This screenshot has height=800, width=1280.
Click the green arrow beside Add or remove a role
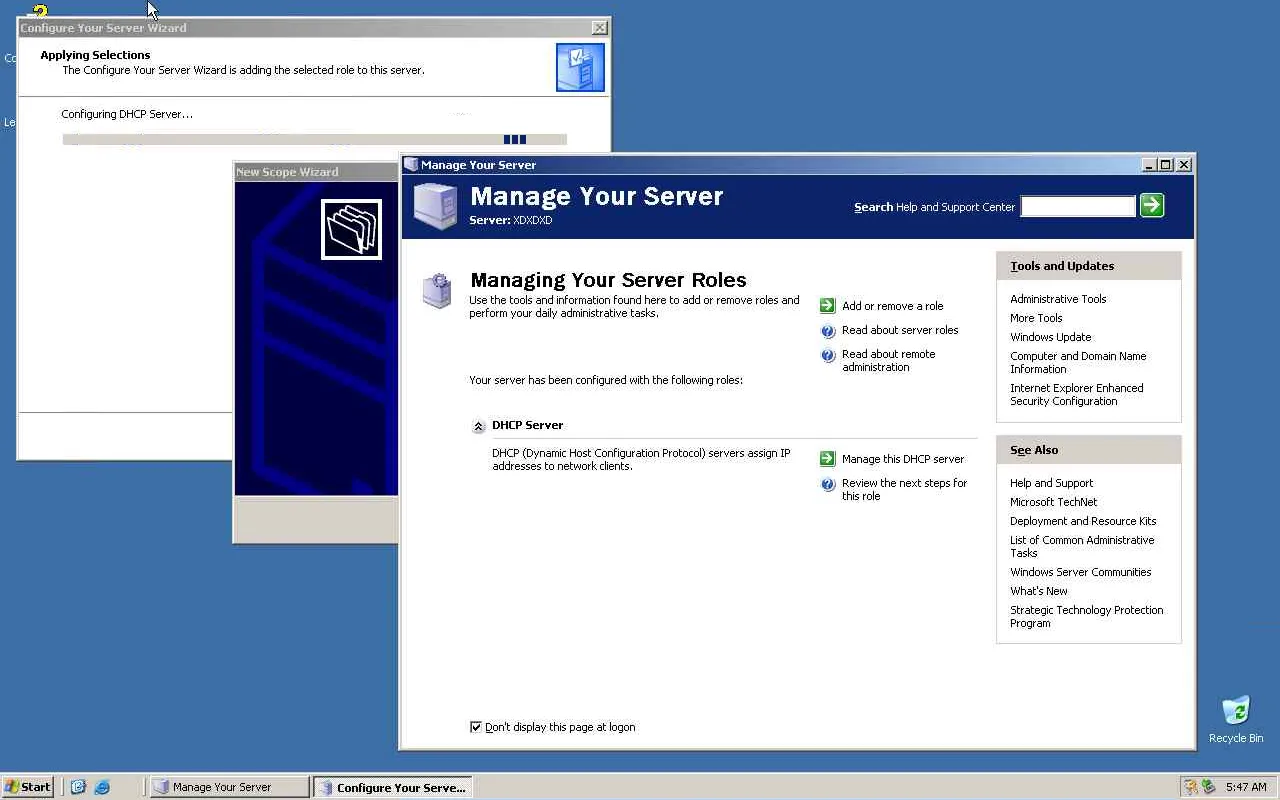827,306
